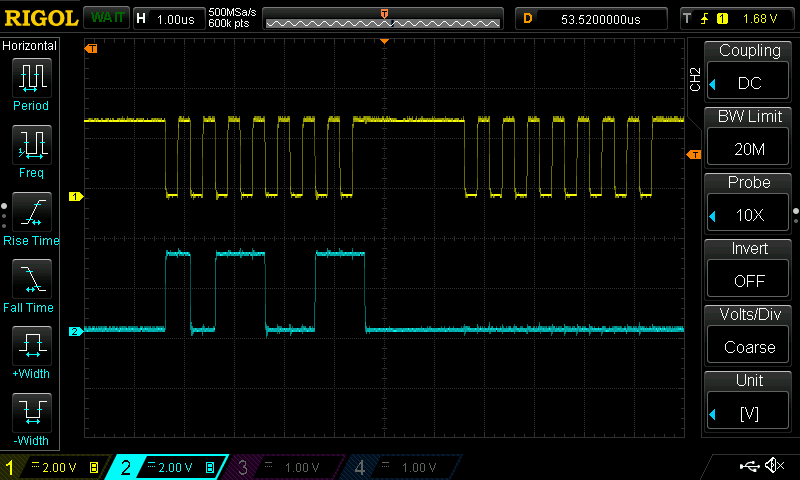Enable channel 4 label at 1.00 V
The height and width of the screenshot is (480, 800).
[x=403, y=467]
